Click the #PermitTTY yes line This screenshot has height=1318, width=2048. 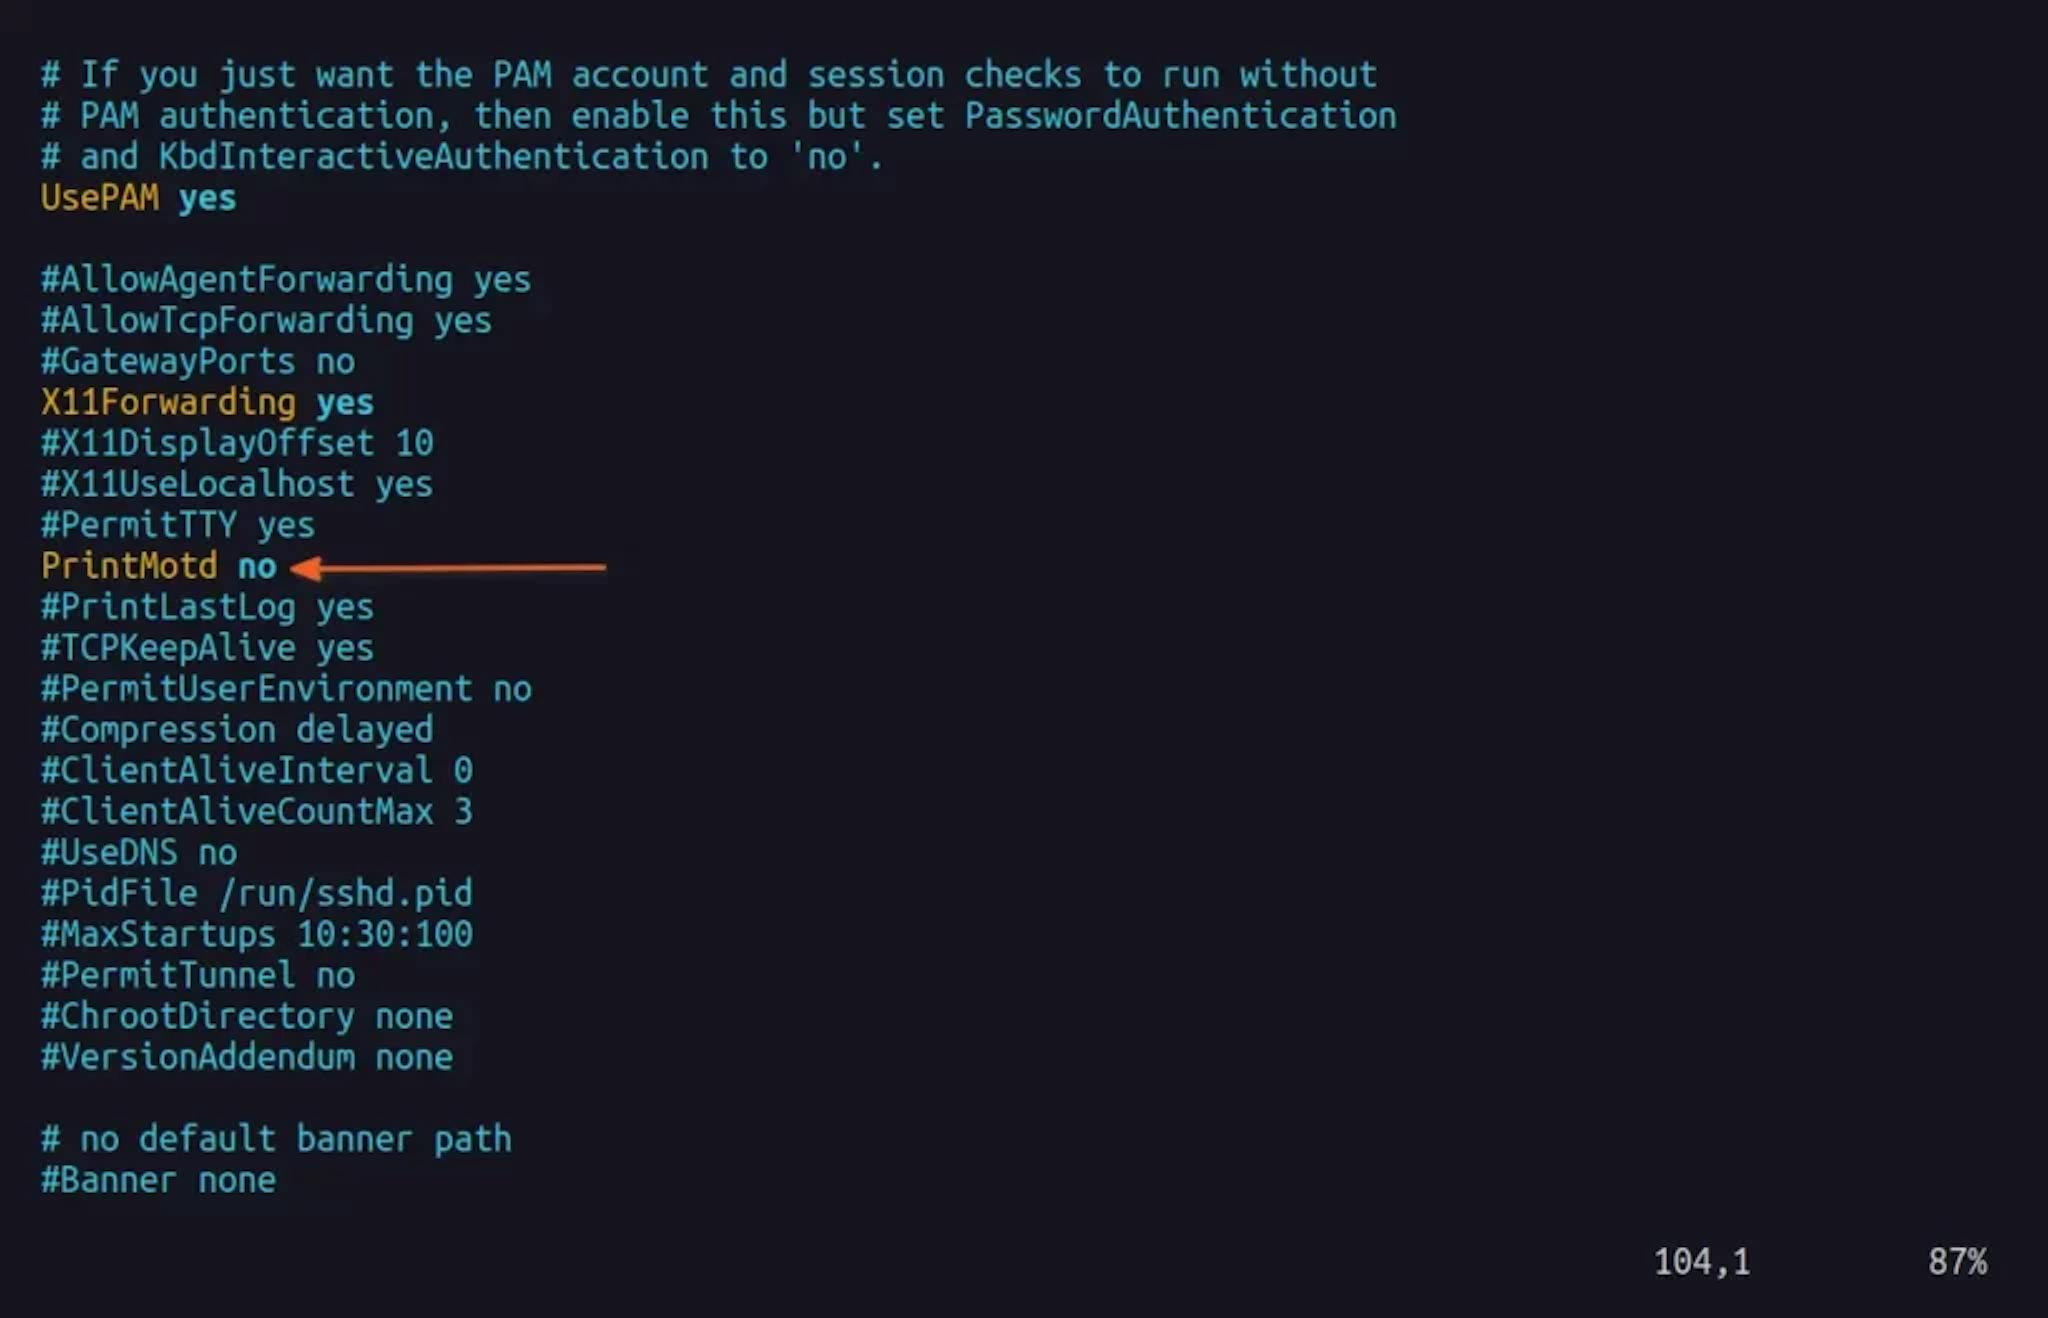[x=178, y=526]
